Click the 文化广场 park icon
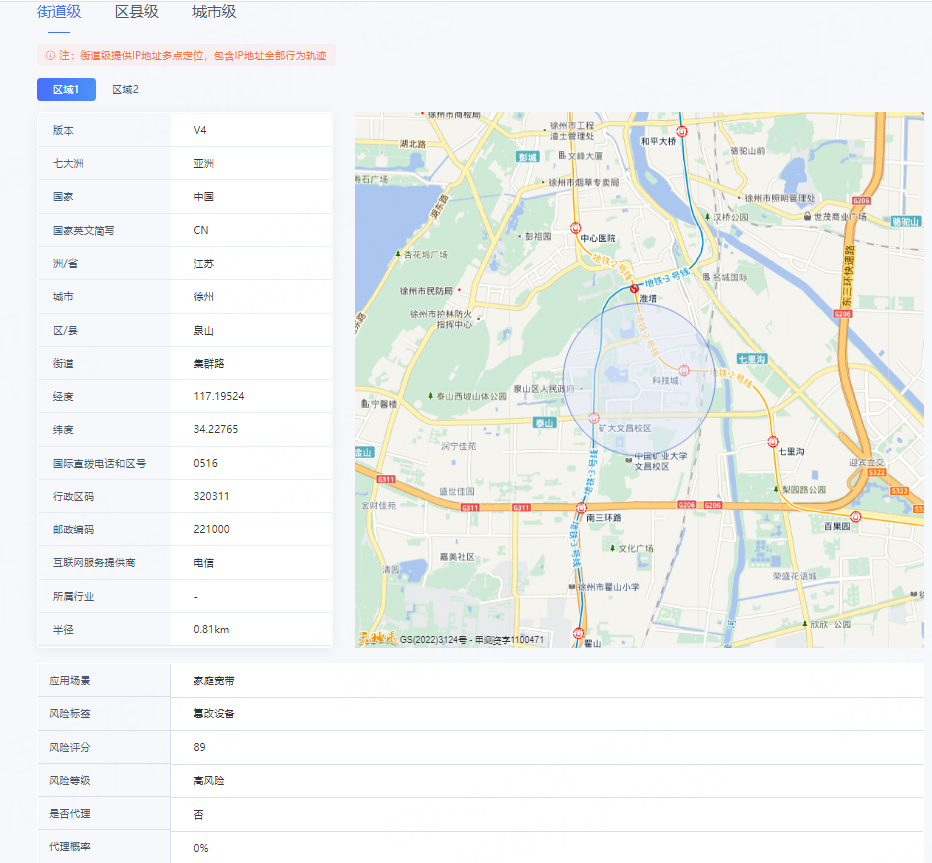 [x=612, y=548]
